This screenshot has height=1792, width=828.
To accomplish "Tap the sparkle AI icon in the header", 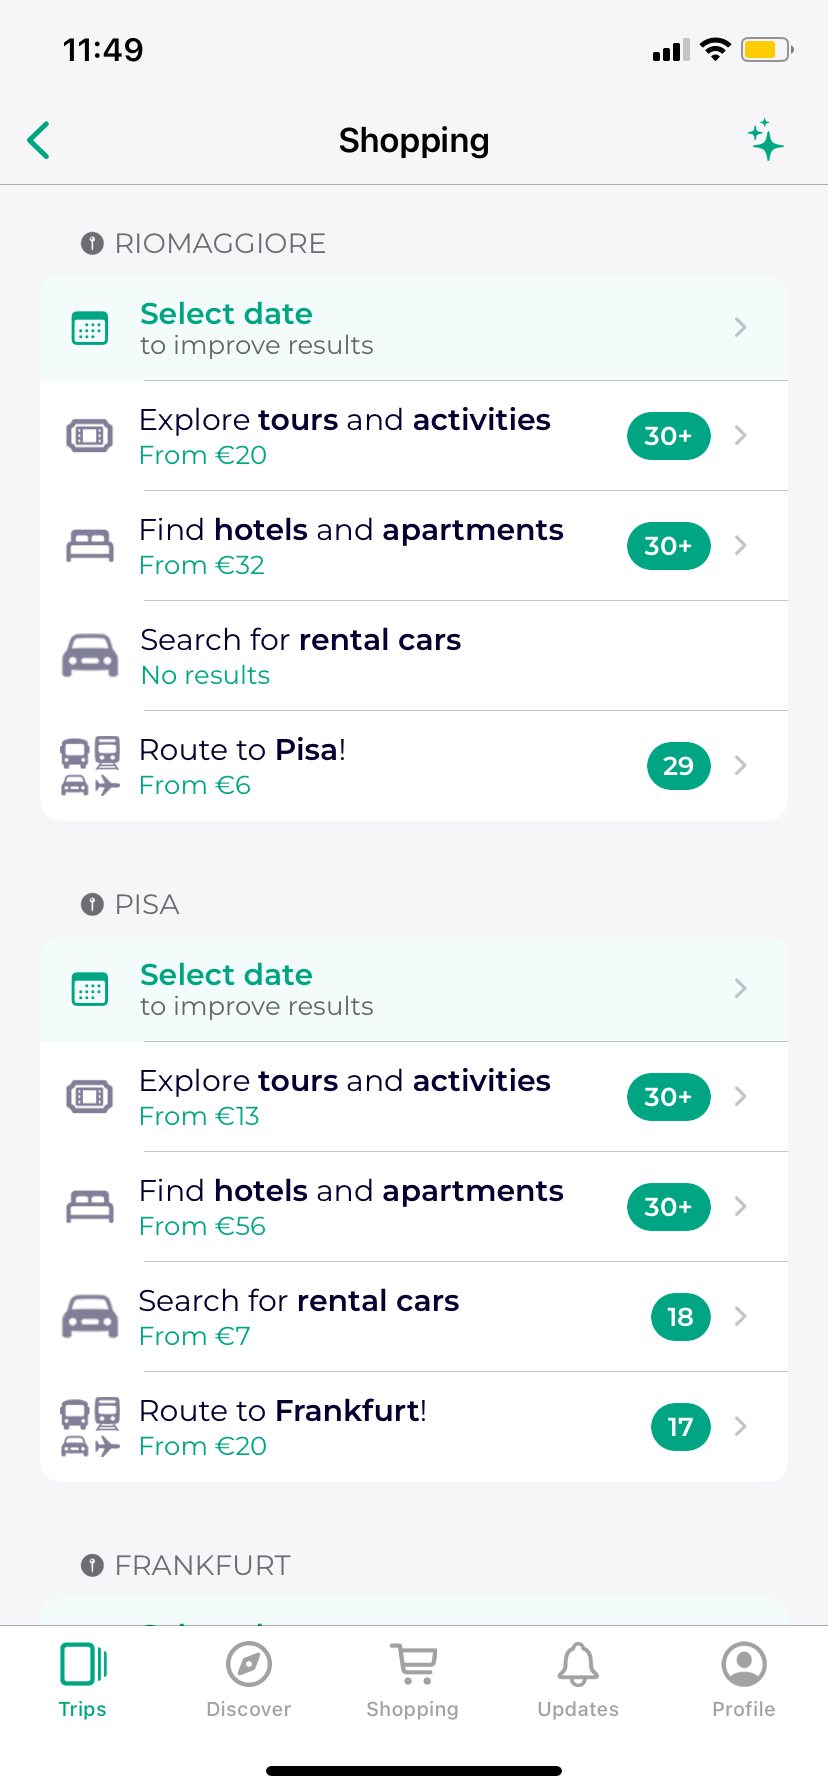I will [x=766, y=140].
